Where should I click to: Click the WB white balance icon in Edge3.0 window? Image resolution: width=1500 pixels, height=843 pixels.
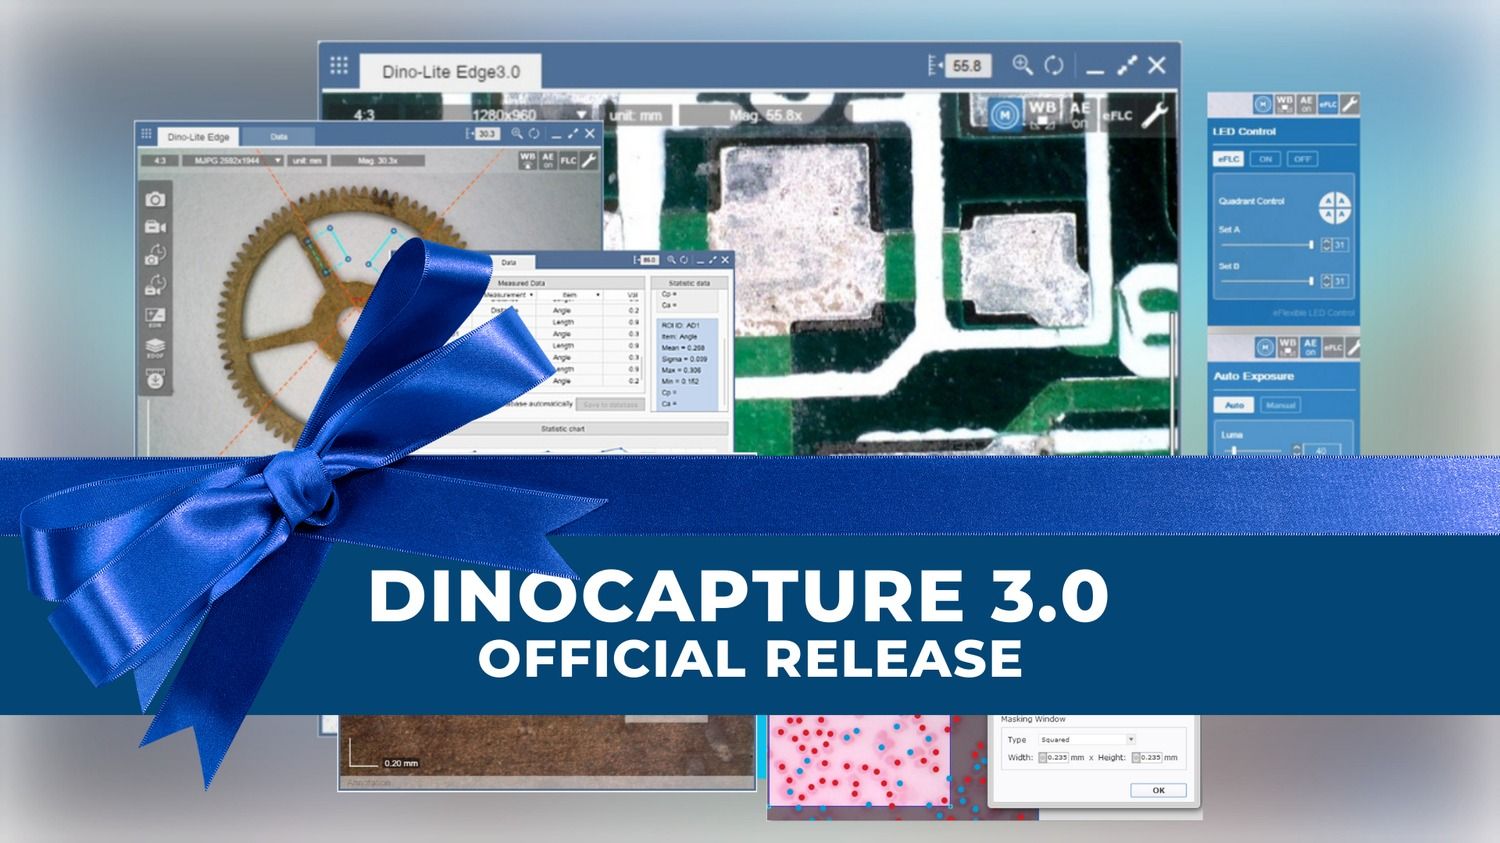pos(1042,113)
